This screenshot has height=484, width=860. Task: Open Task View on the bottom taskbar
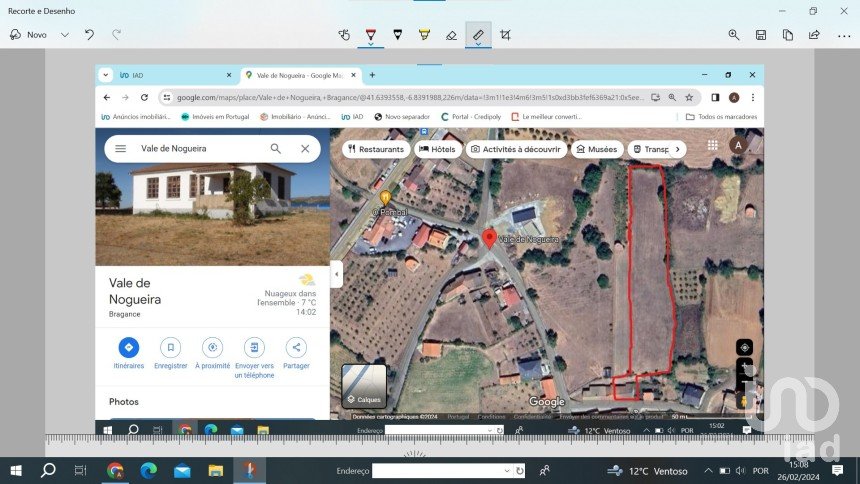[80, 470]
